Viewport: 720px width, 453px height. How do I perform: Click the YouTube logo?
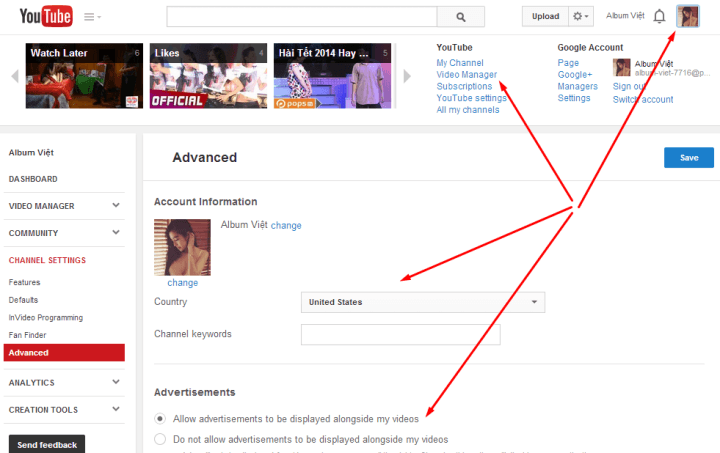tap(42, 17)
